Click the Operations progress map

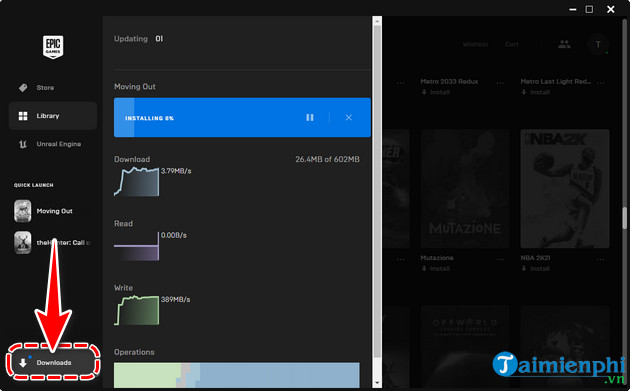pyautogui.click(x=237, y=375)
